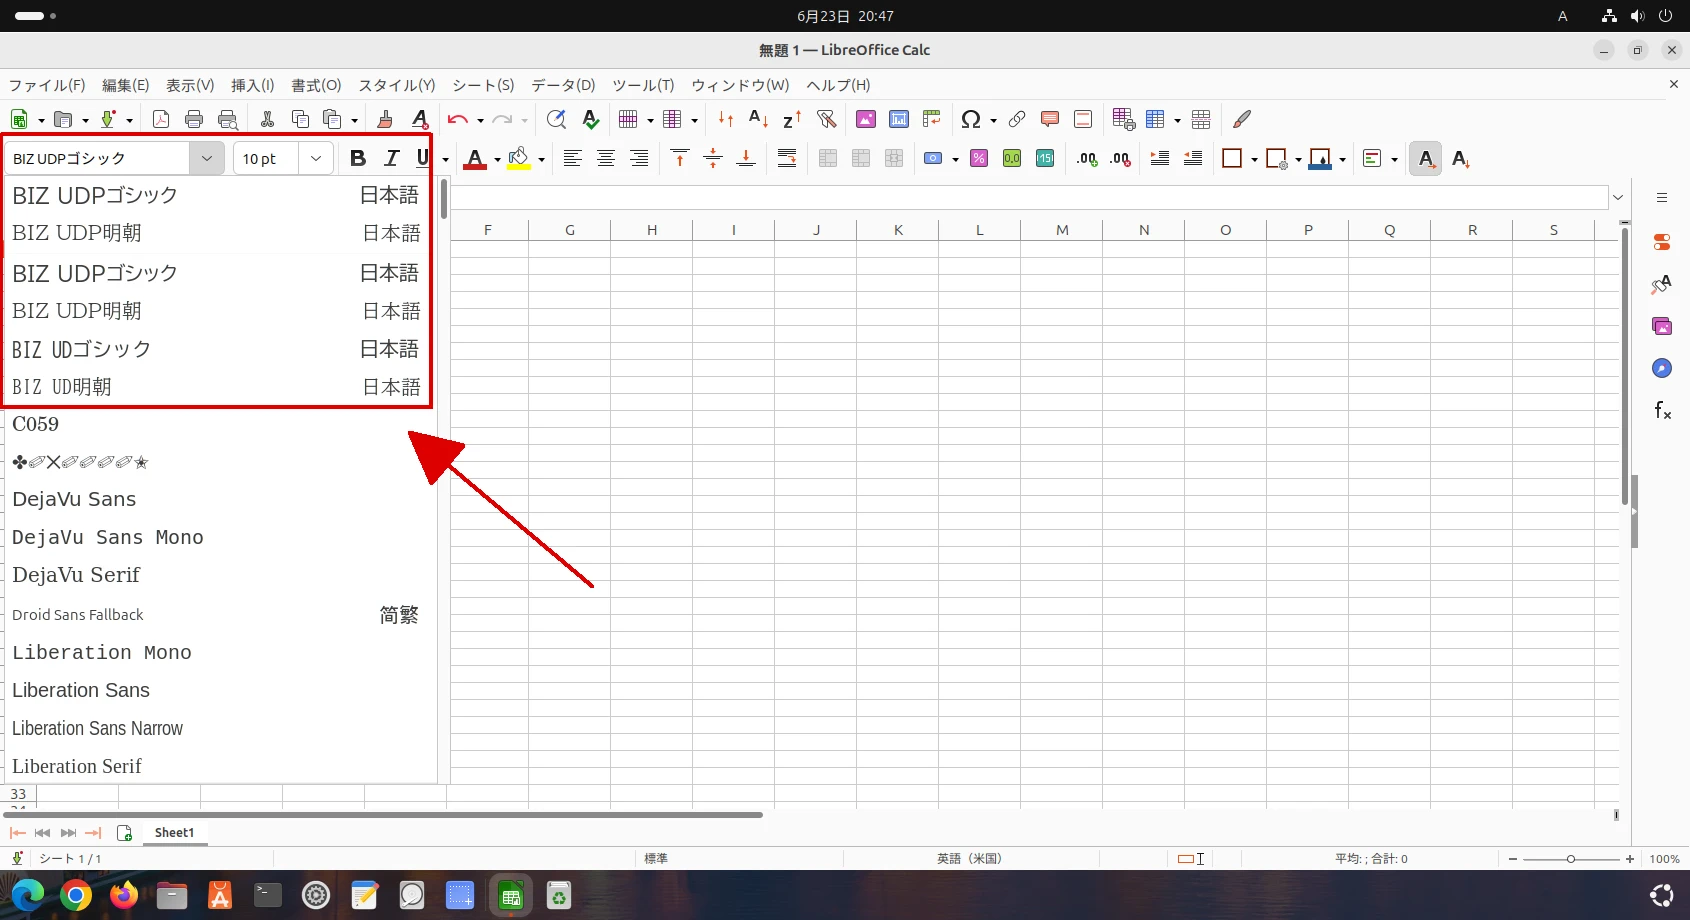This screenshot has height=920, width=1690.
Task: Open the sidebar Navigator panel
Action: (1661, 368)
